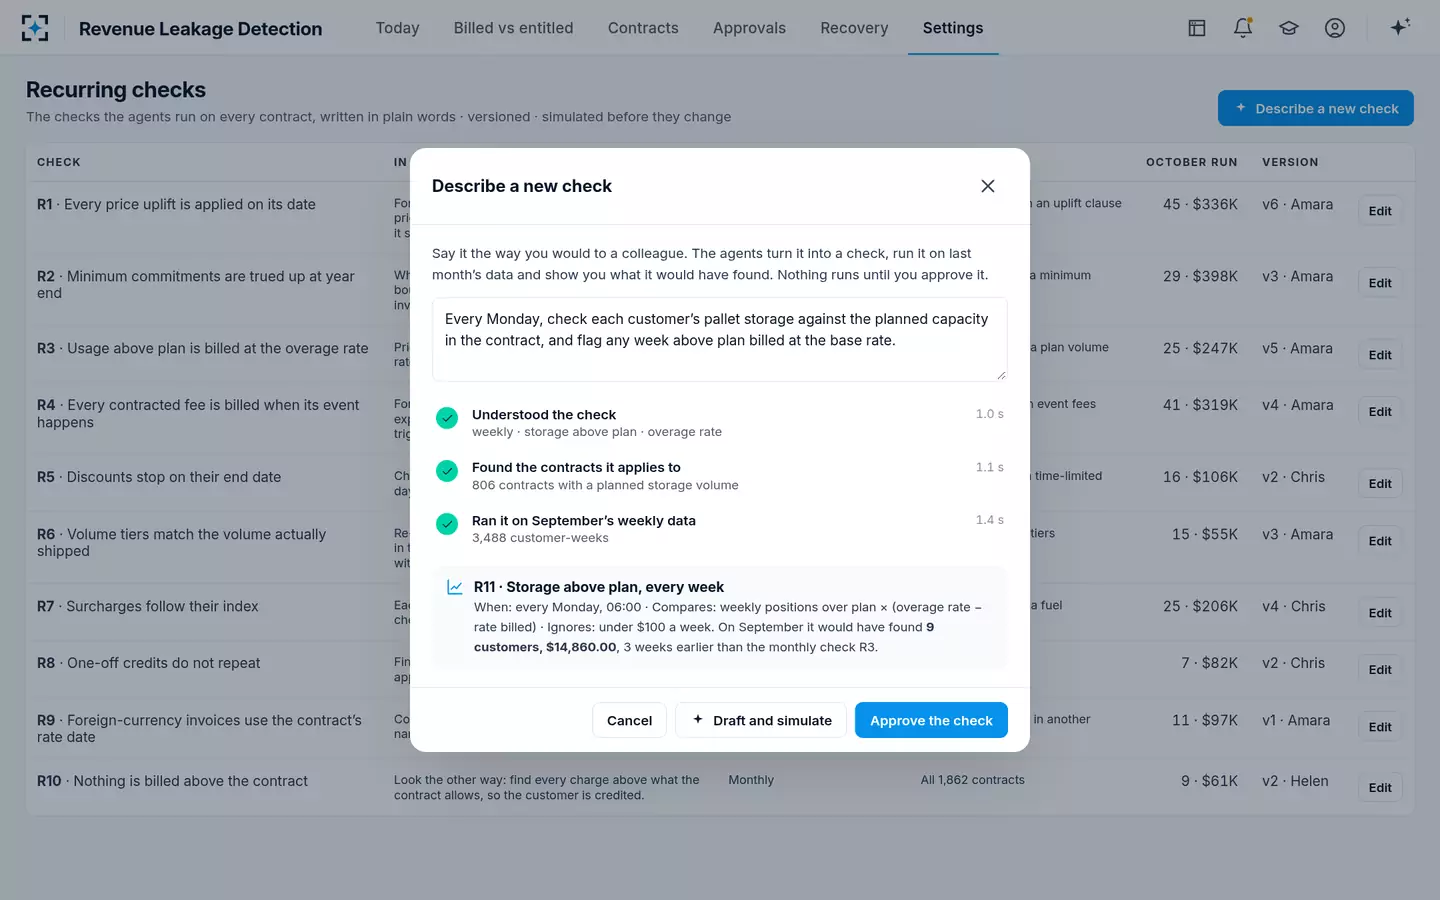Go to the Contracts tab

tap(643, 28)
